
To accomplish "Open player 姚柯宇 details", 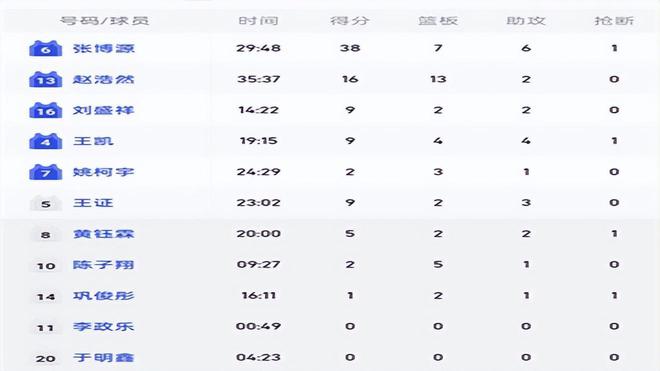I will (x=104, y=172).
